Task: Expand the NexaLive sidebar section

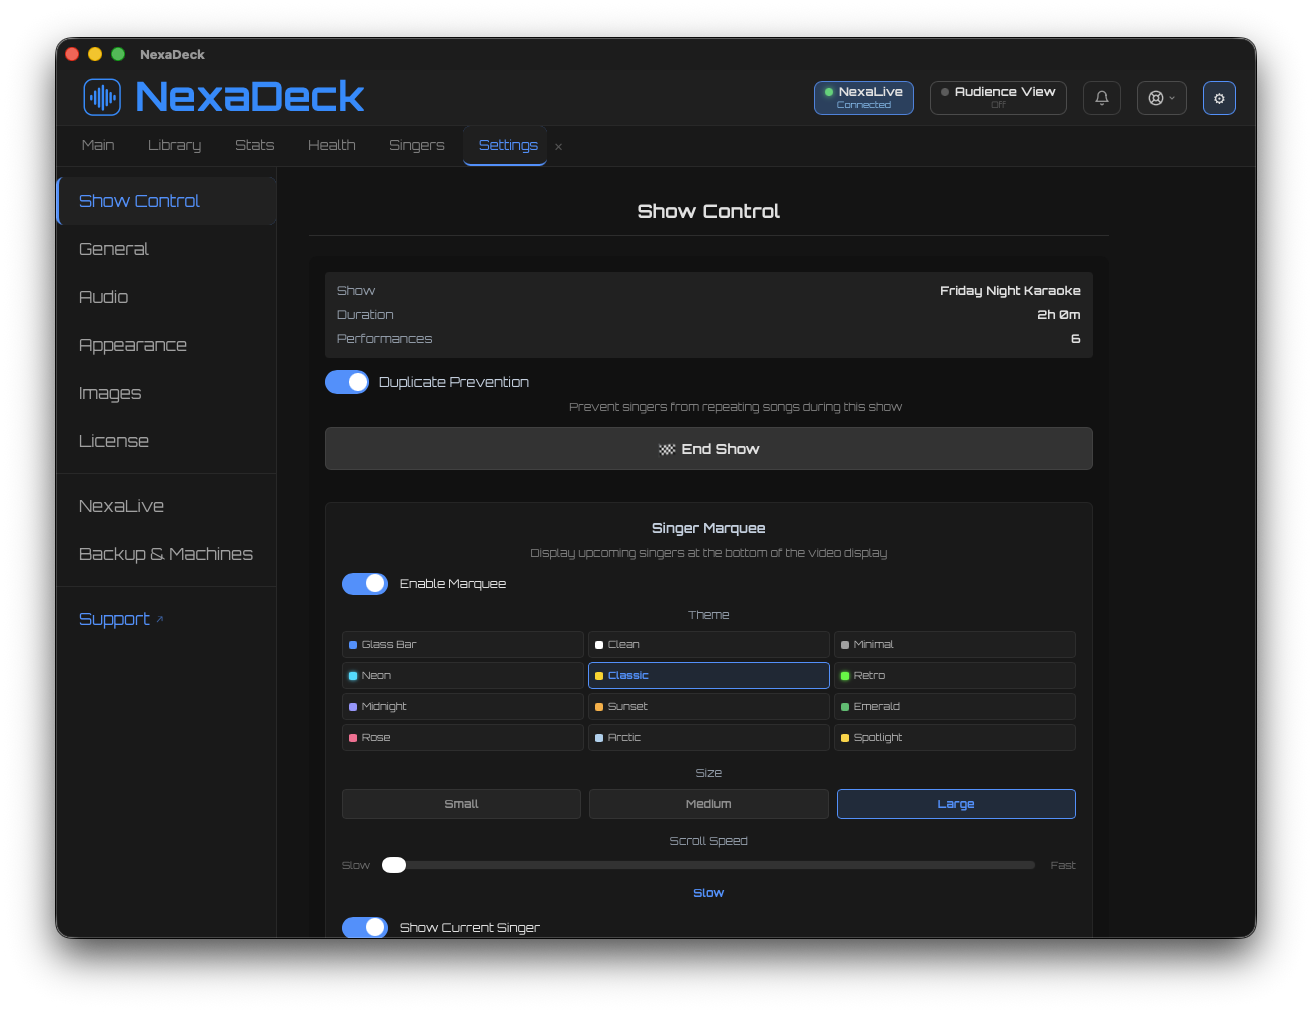Action: coord(121,505)
